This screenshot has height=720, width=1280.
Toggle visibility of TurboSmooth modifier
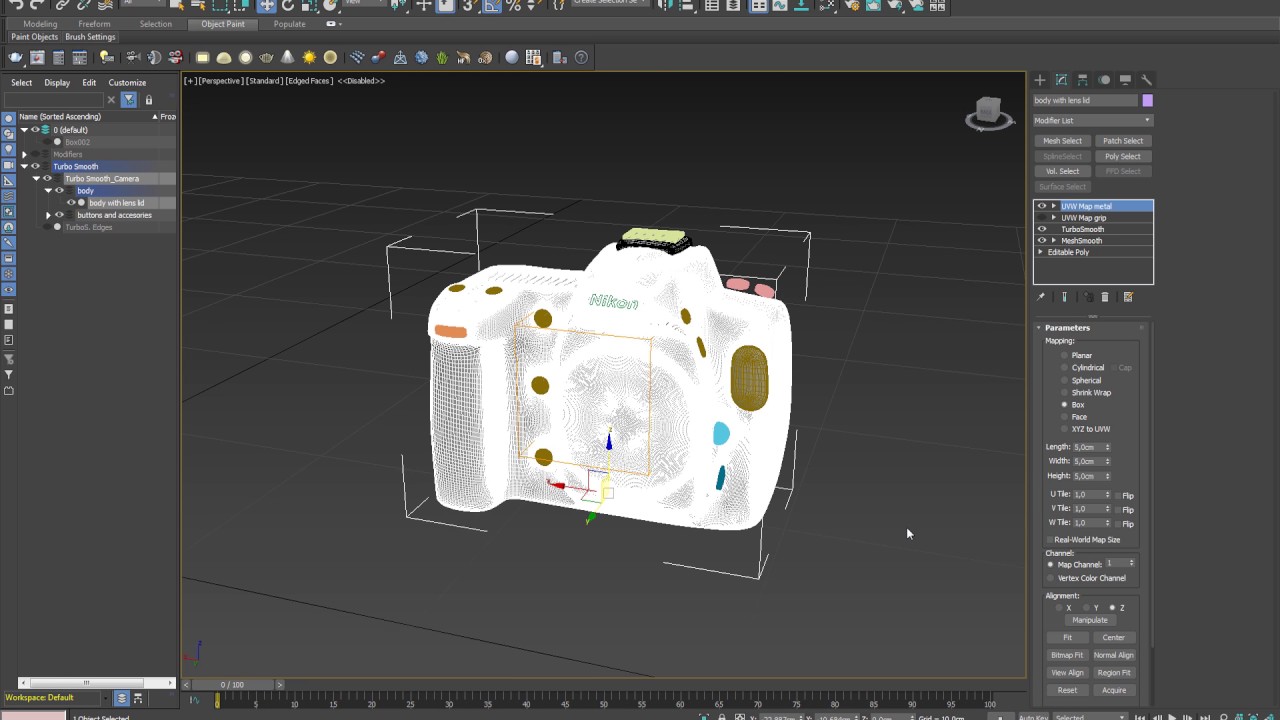1042,229
